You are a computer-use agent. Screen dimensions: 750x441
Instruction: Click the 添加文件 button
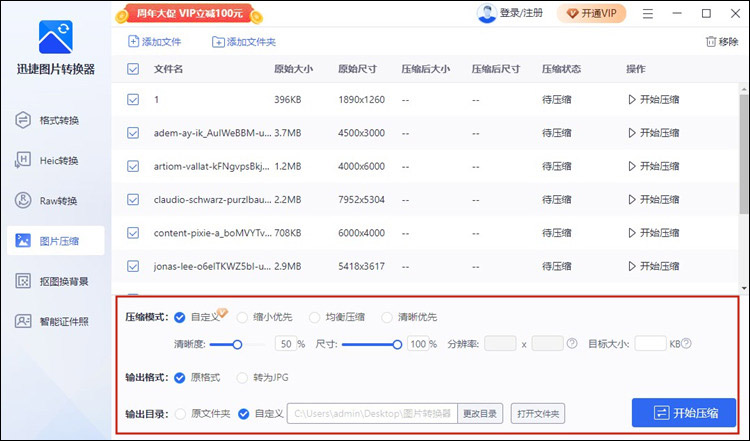(154, 42)
